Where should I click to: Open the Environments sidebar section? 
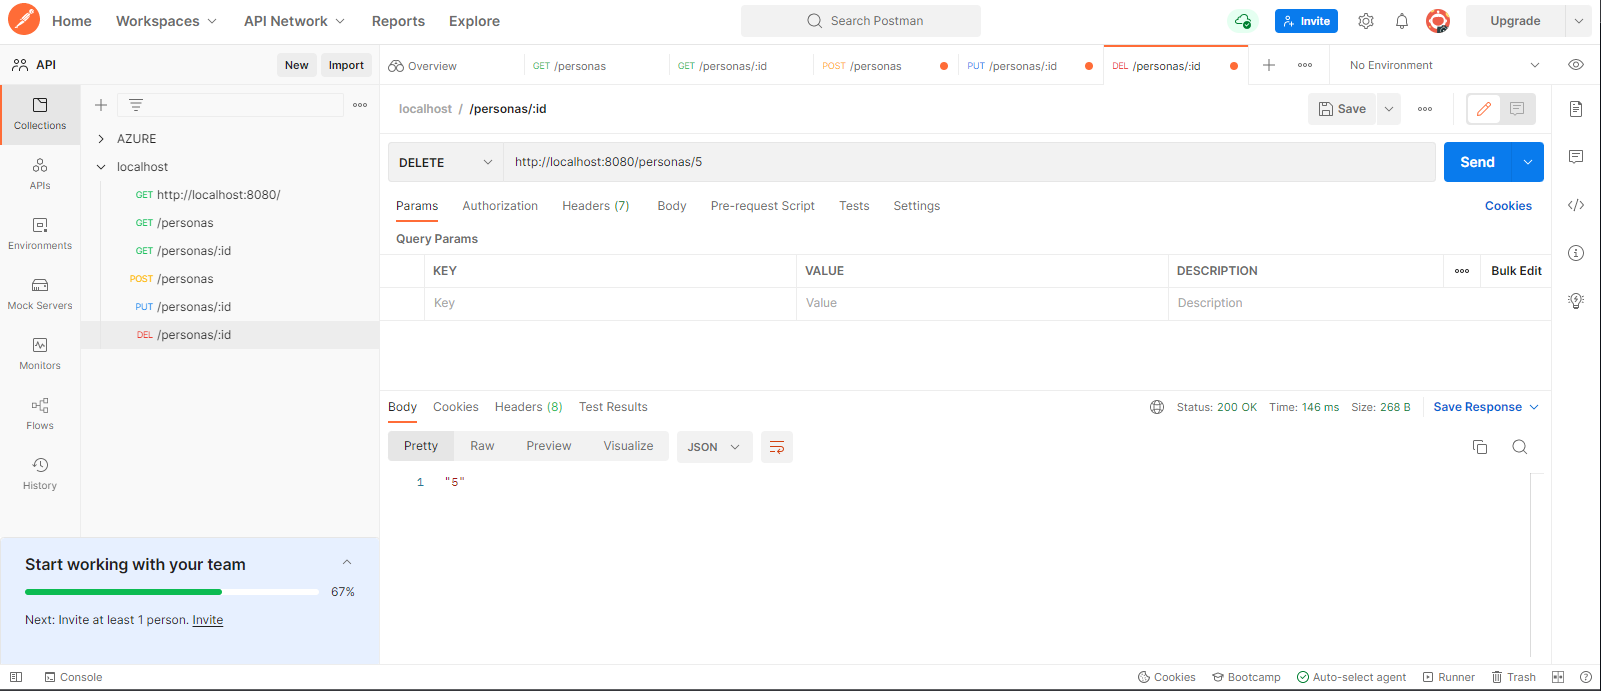tap(40, 234)
